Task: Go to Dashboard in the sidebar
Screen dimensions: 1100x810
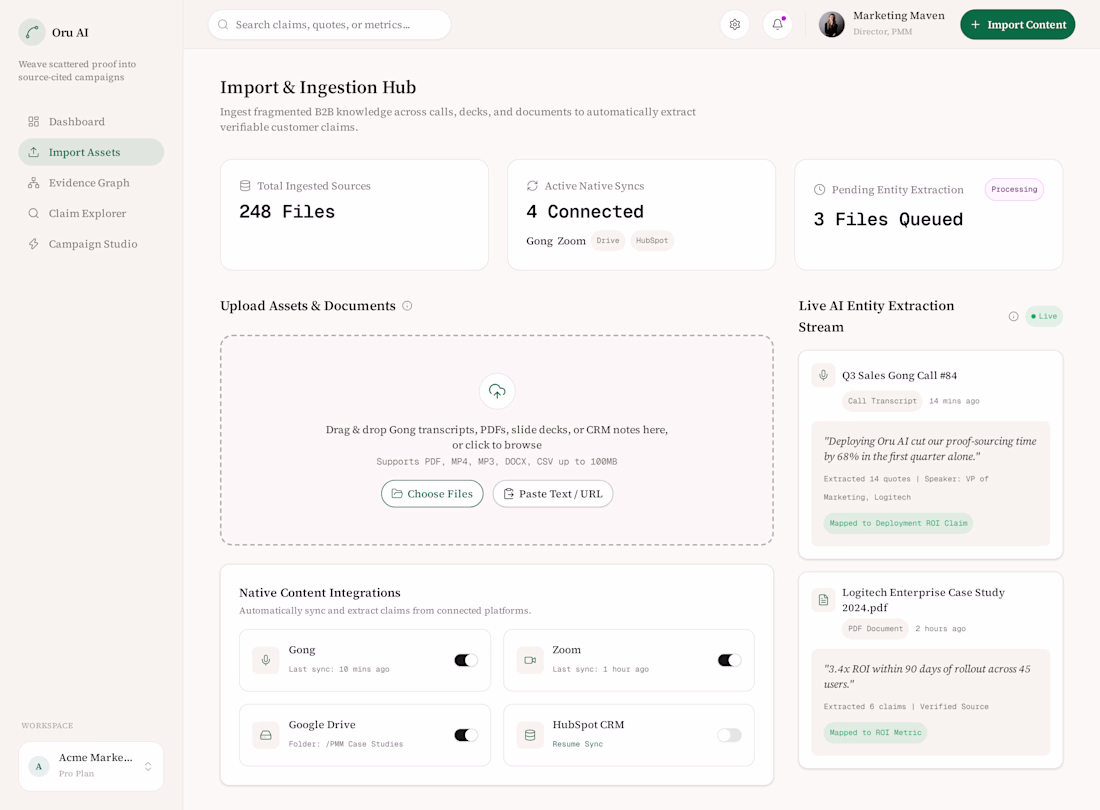Action: [91, 121]
